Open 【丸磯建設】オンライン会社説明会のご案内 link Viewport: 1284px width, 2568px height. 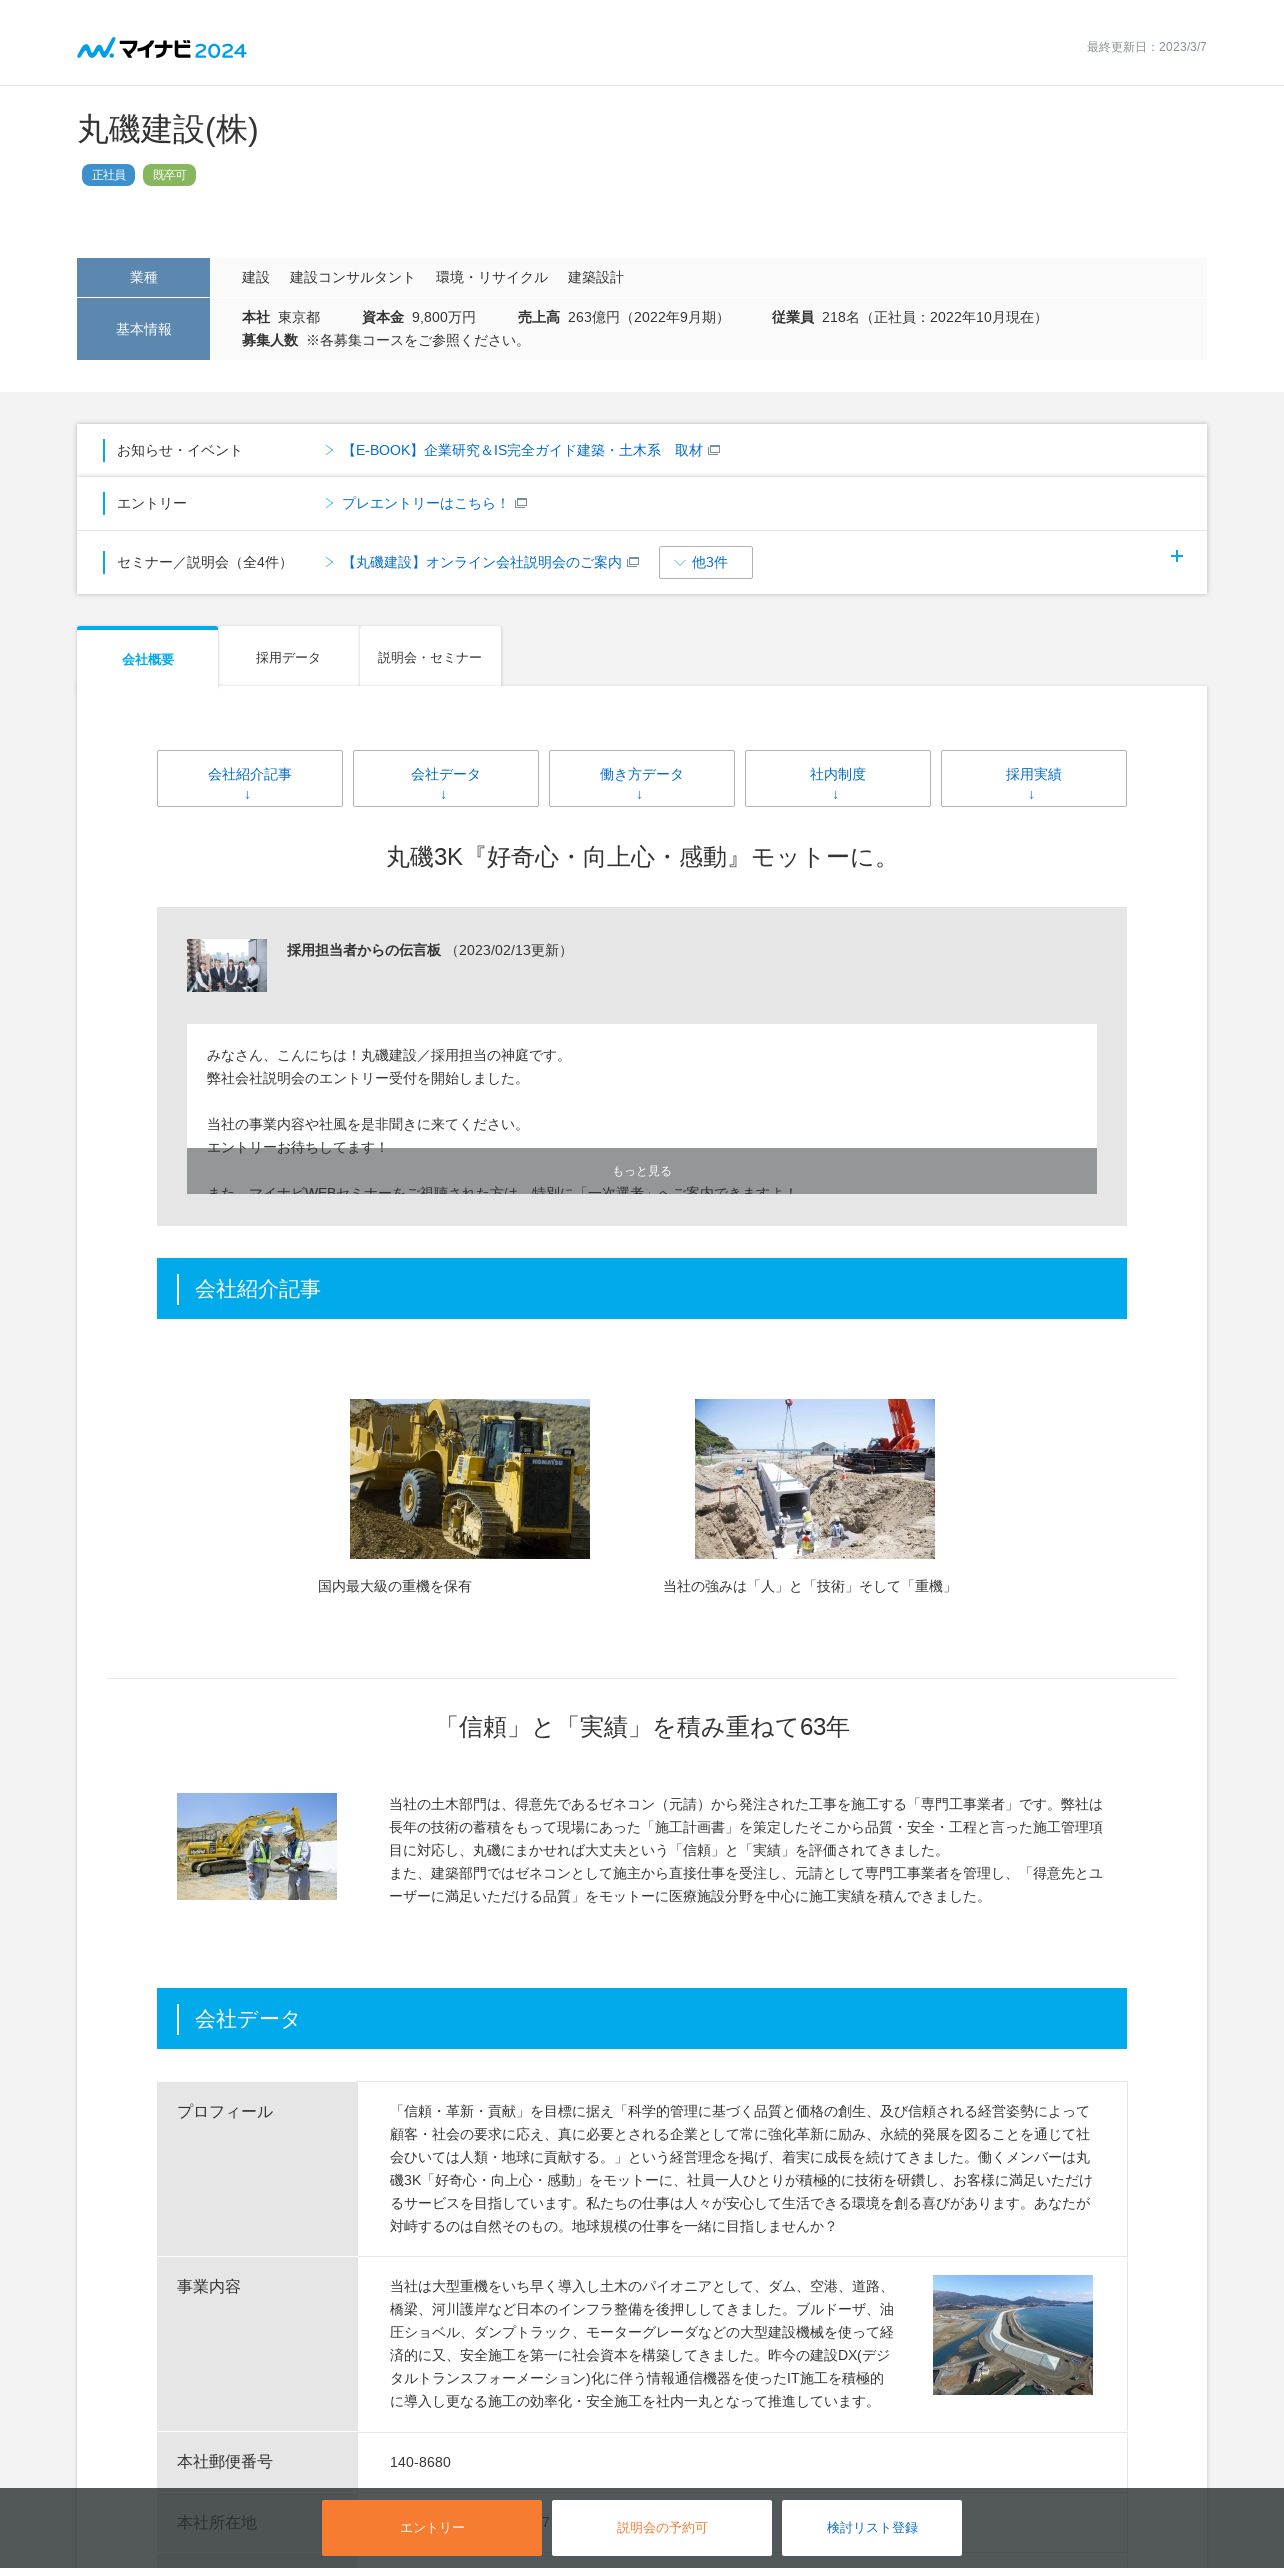[x=481, y=562]
